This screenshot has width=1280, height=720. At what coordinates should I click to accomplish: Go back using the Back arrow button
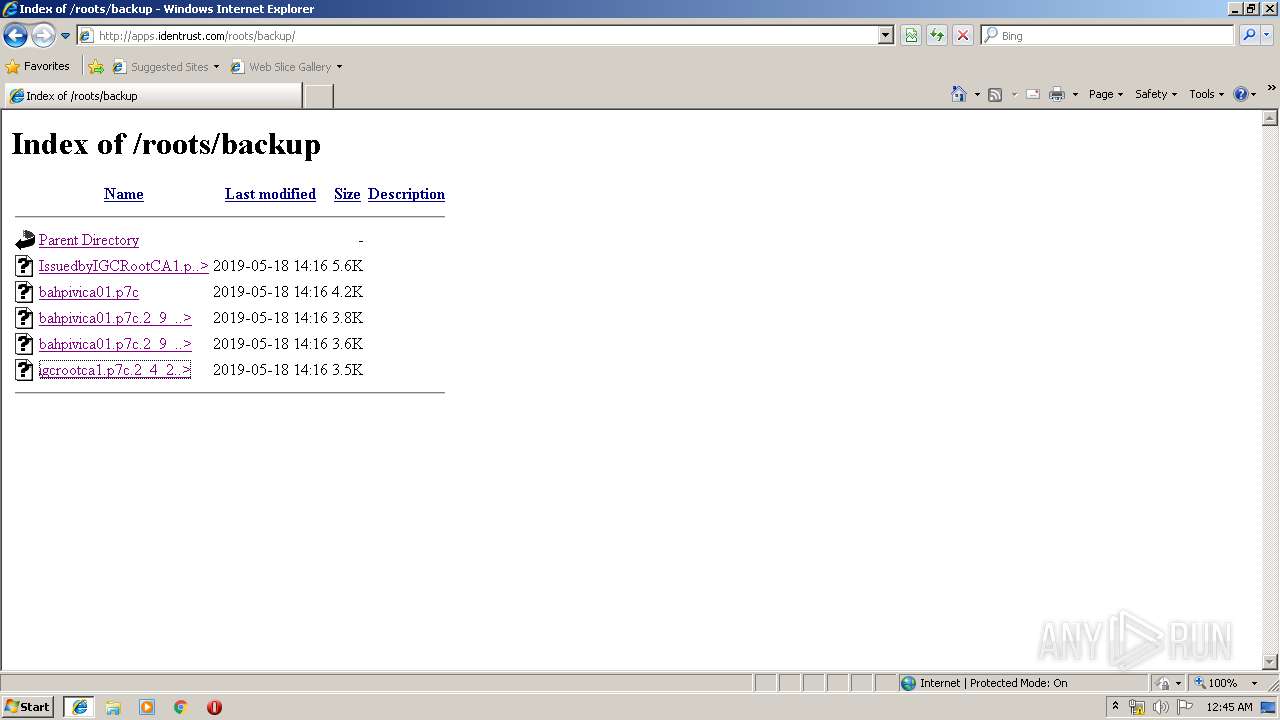[x=15, y=36]
